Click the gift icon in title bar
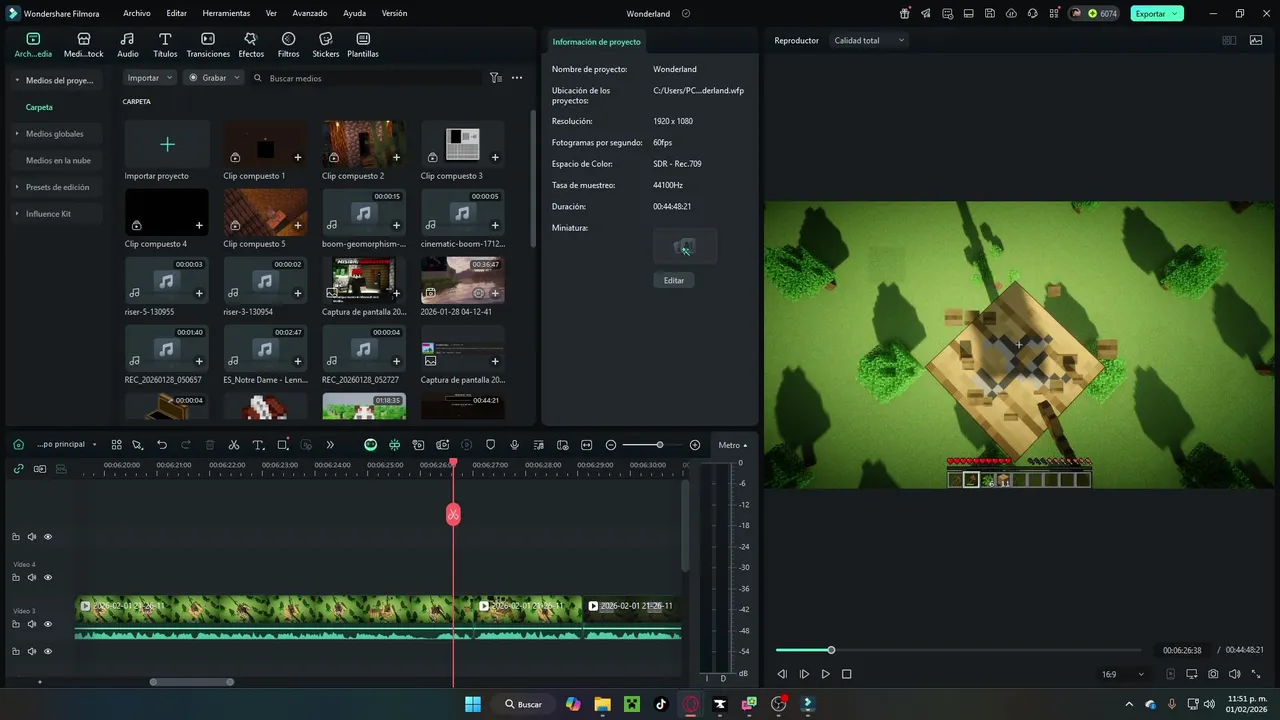The image size is (1280, 720). coord(904,13)
